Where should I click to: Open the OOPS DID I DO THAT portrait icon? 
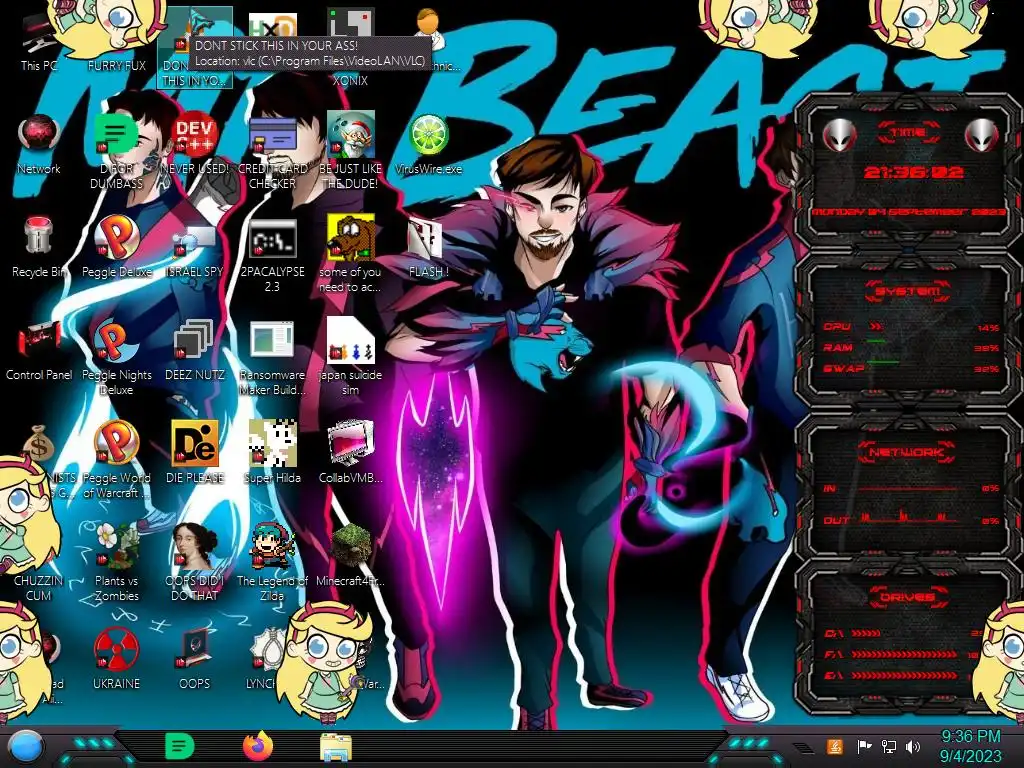pos(195,563)
